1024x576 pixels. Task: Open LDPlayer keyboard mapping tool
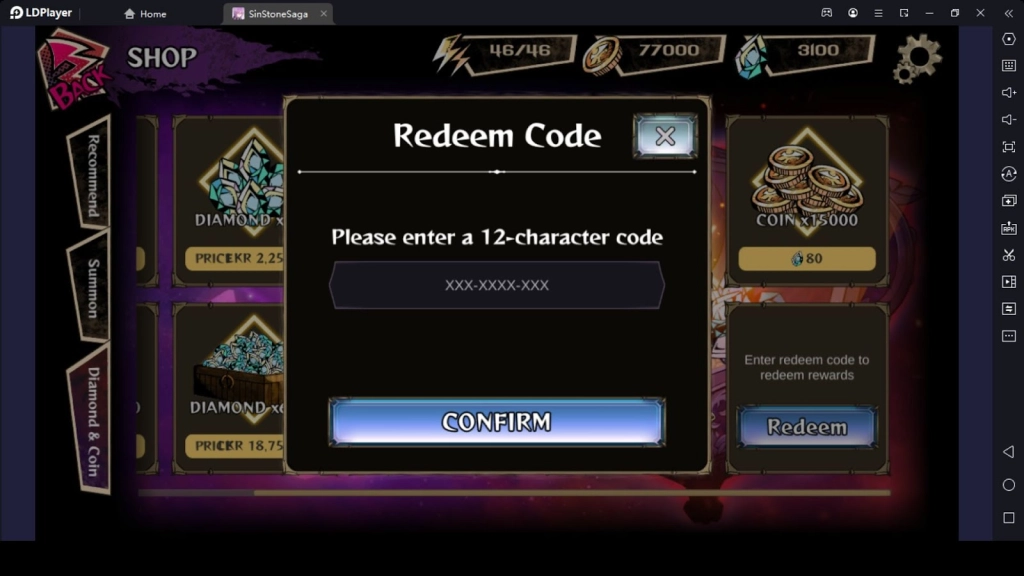point(1008,65)
